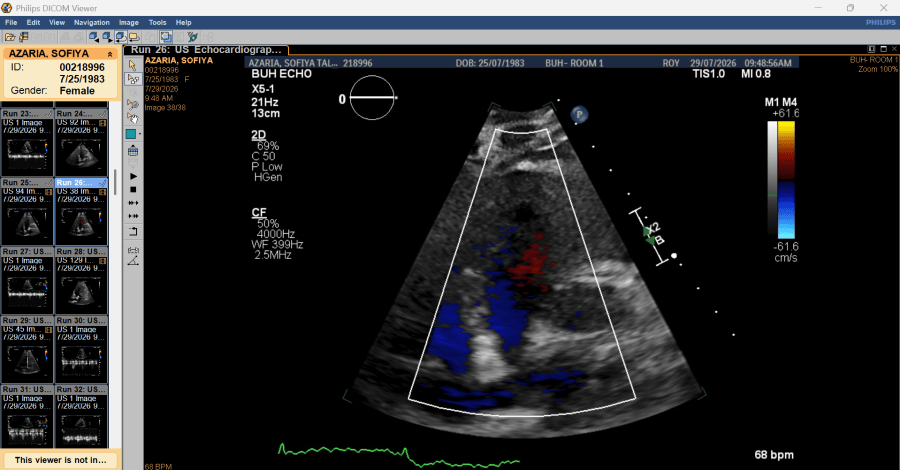This screenshot has width=900, height=470.
Task: Open the Tools menu
Action: coord(157,22)
